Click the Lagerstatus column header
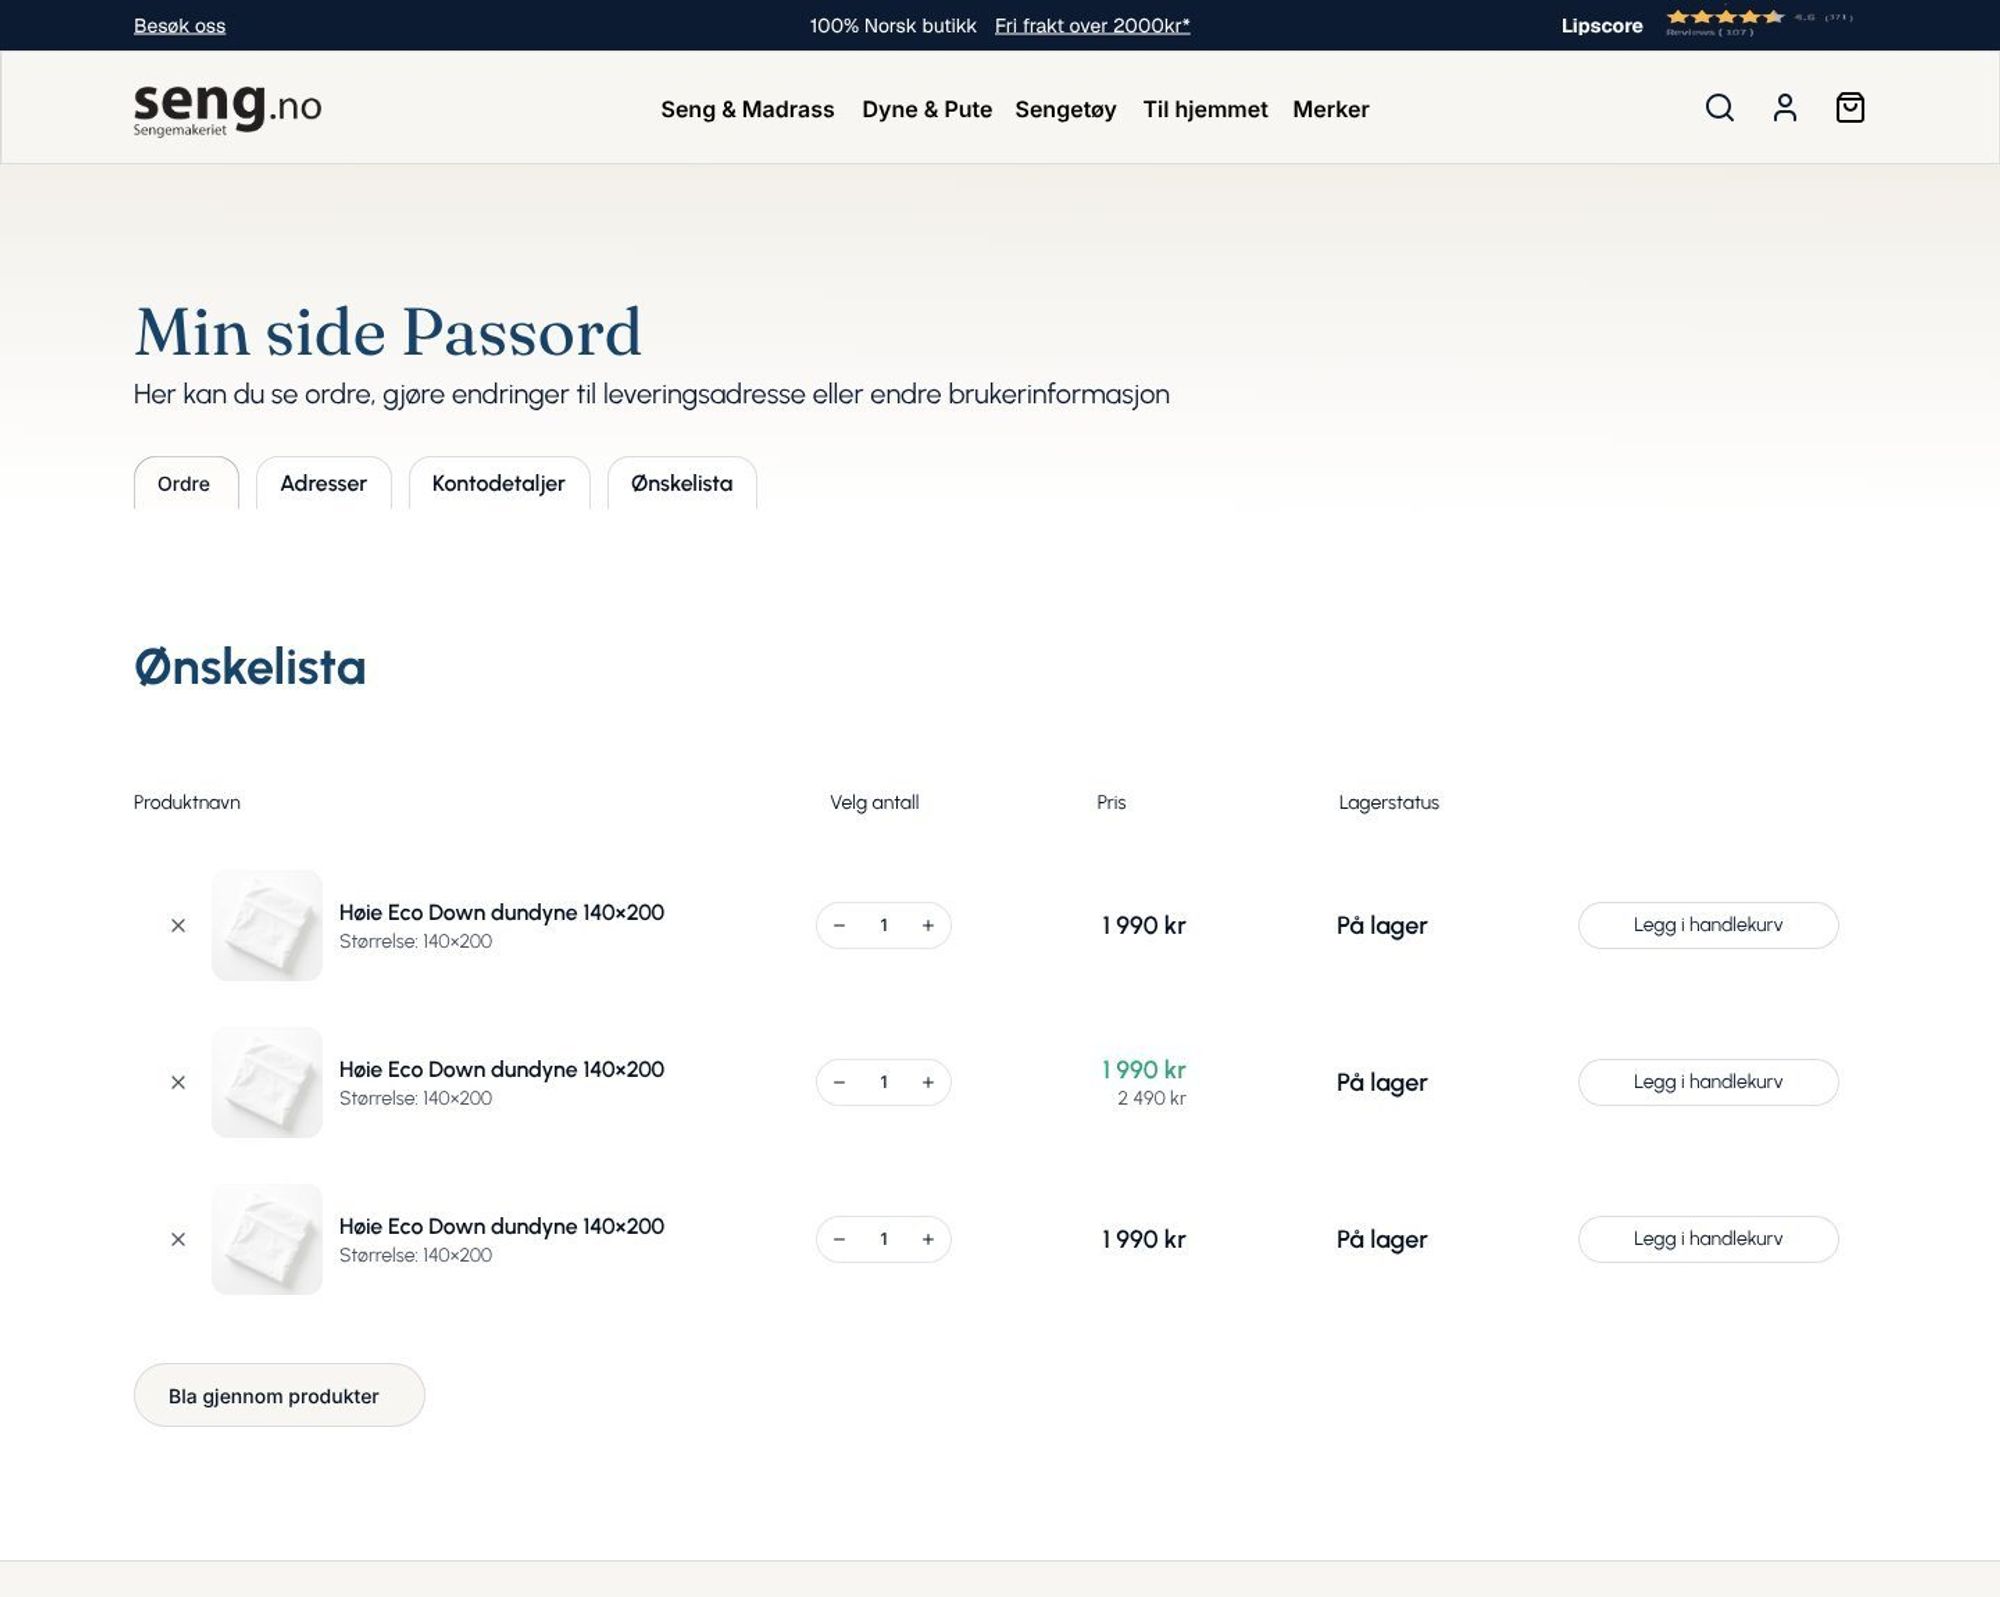Image resolution: width=2000 pixels, height=1597 pixels. [x=1389, y=802]
